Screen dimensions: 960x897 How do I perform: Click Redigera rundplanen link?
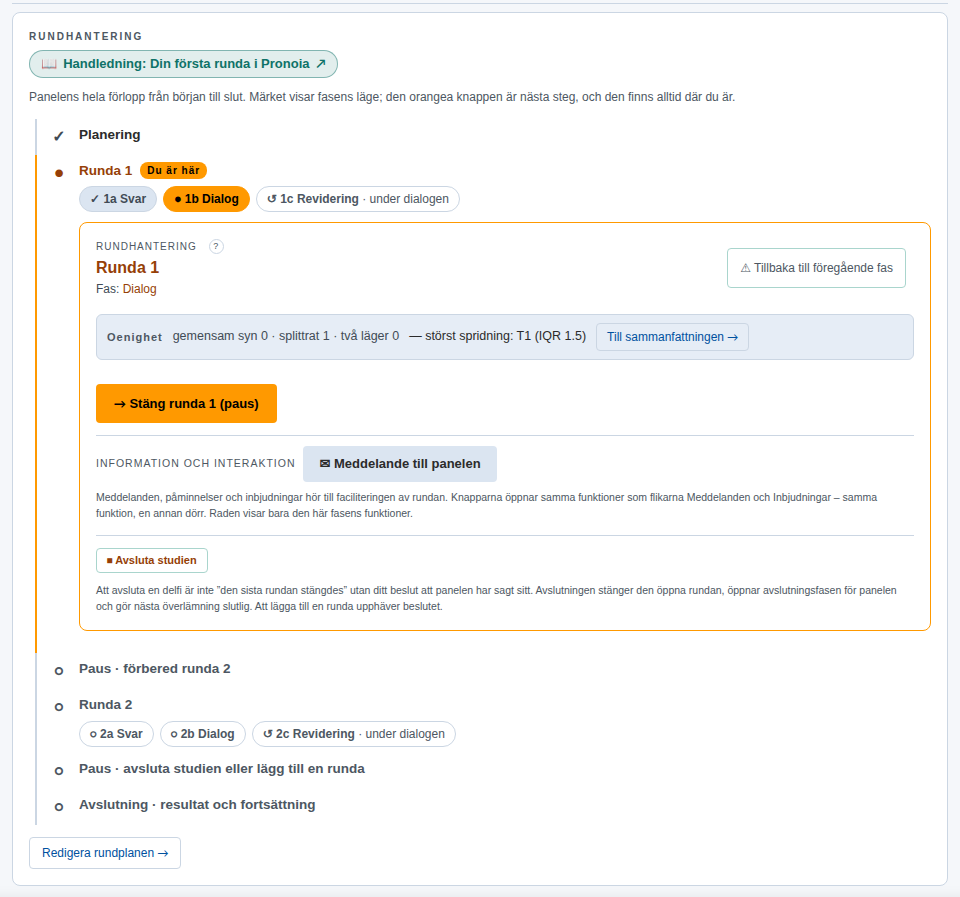[105, 853]
